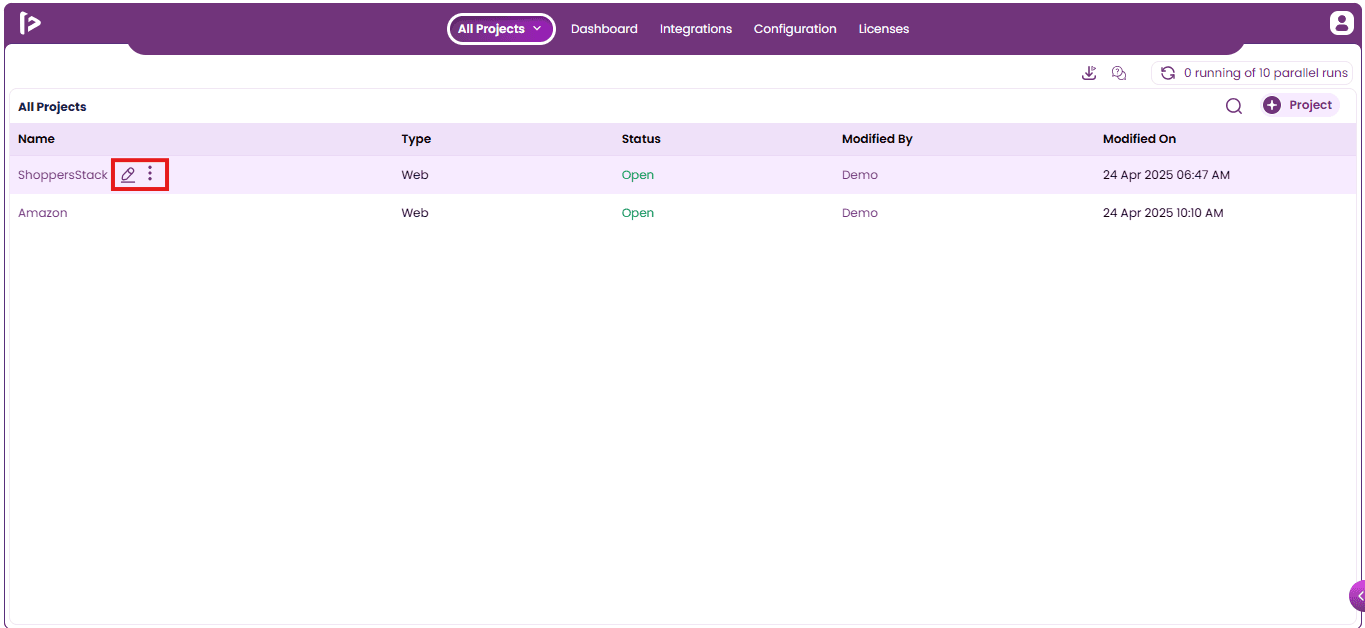Click the application logo at top left
Screen dimensions: 1365x628
click(30, 23)
